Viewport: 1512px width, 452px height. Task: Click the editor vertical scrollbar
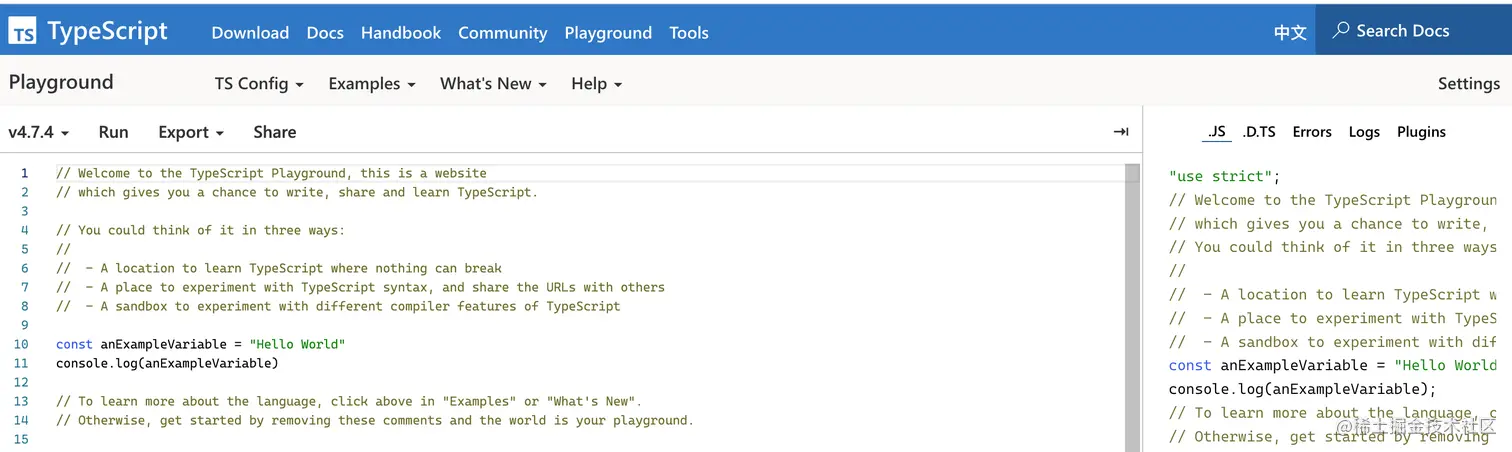(1132, 300)
